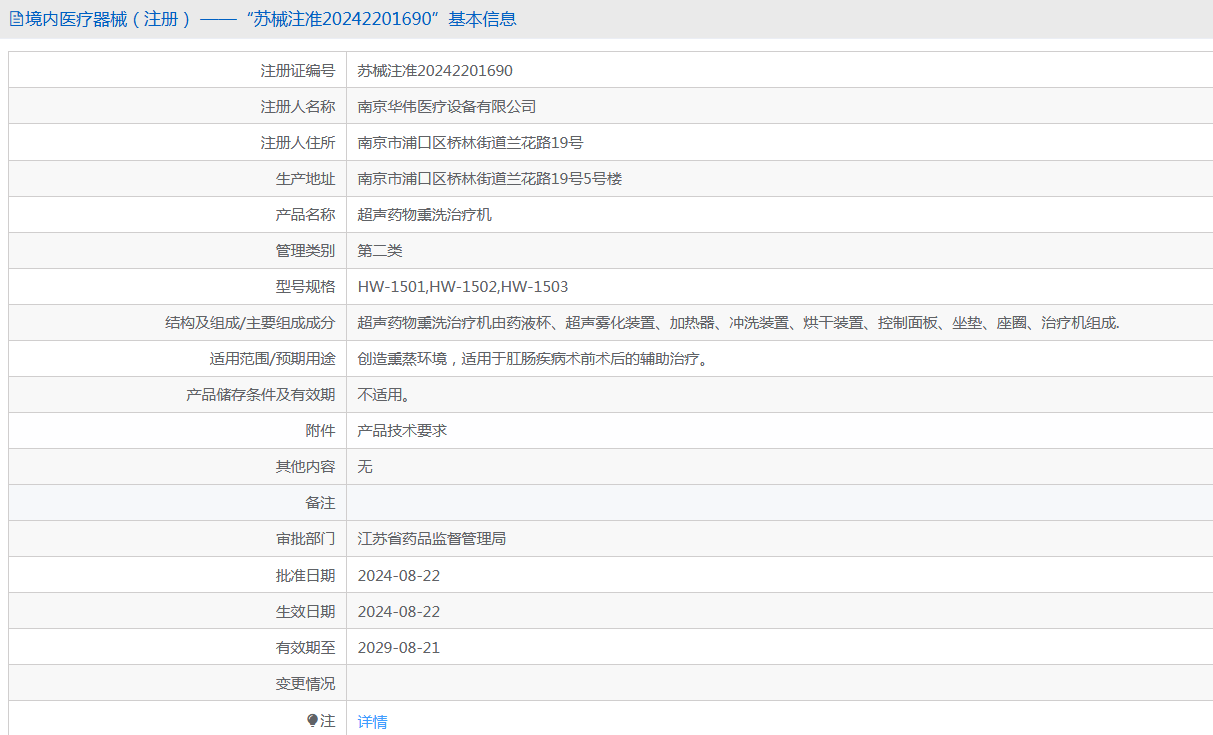Click the 结构及组成/主要组成成分 label
The height and width of the screenshot is (735, 1213).
[250, 323]
